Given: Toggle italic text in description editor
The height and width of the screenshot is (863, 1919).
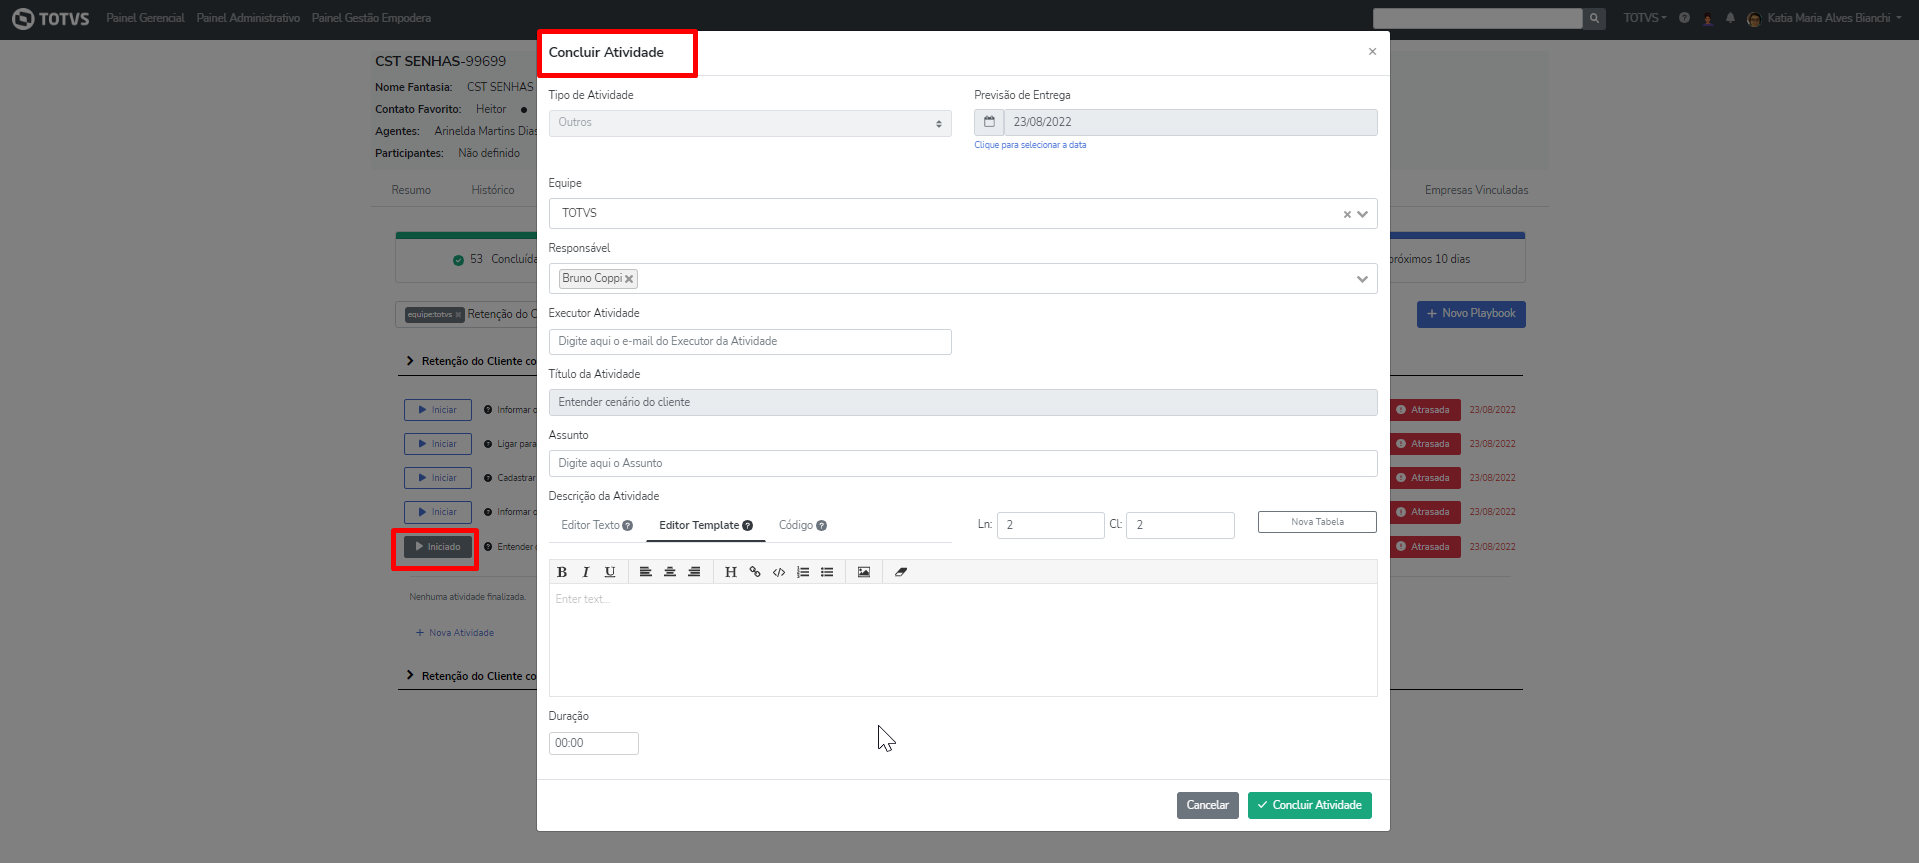Looking at the screenshot, I should point(586,572).
